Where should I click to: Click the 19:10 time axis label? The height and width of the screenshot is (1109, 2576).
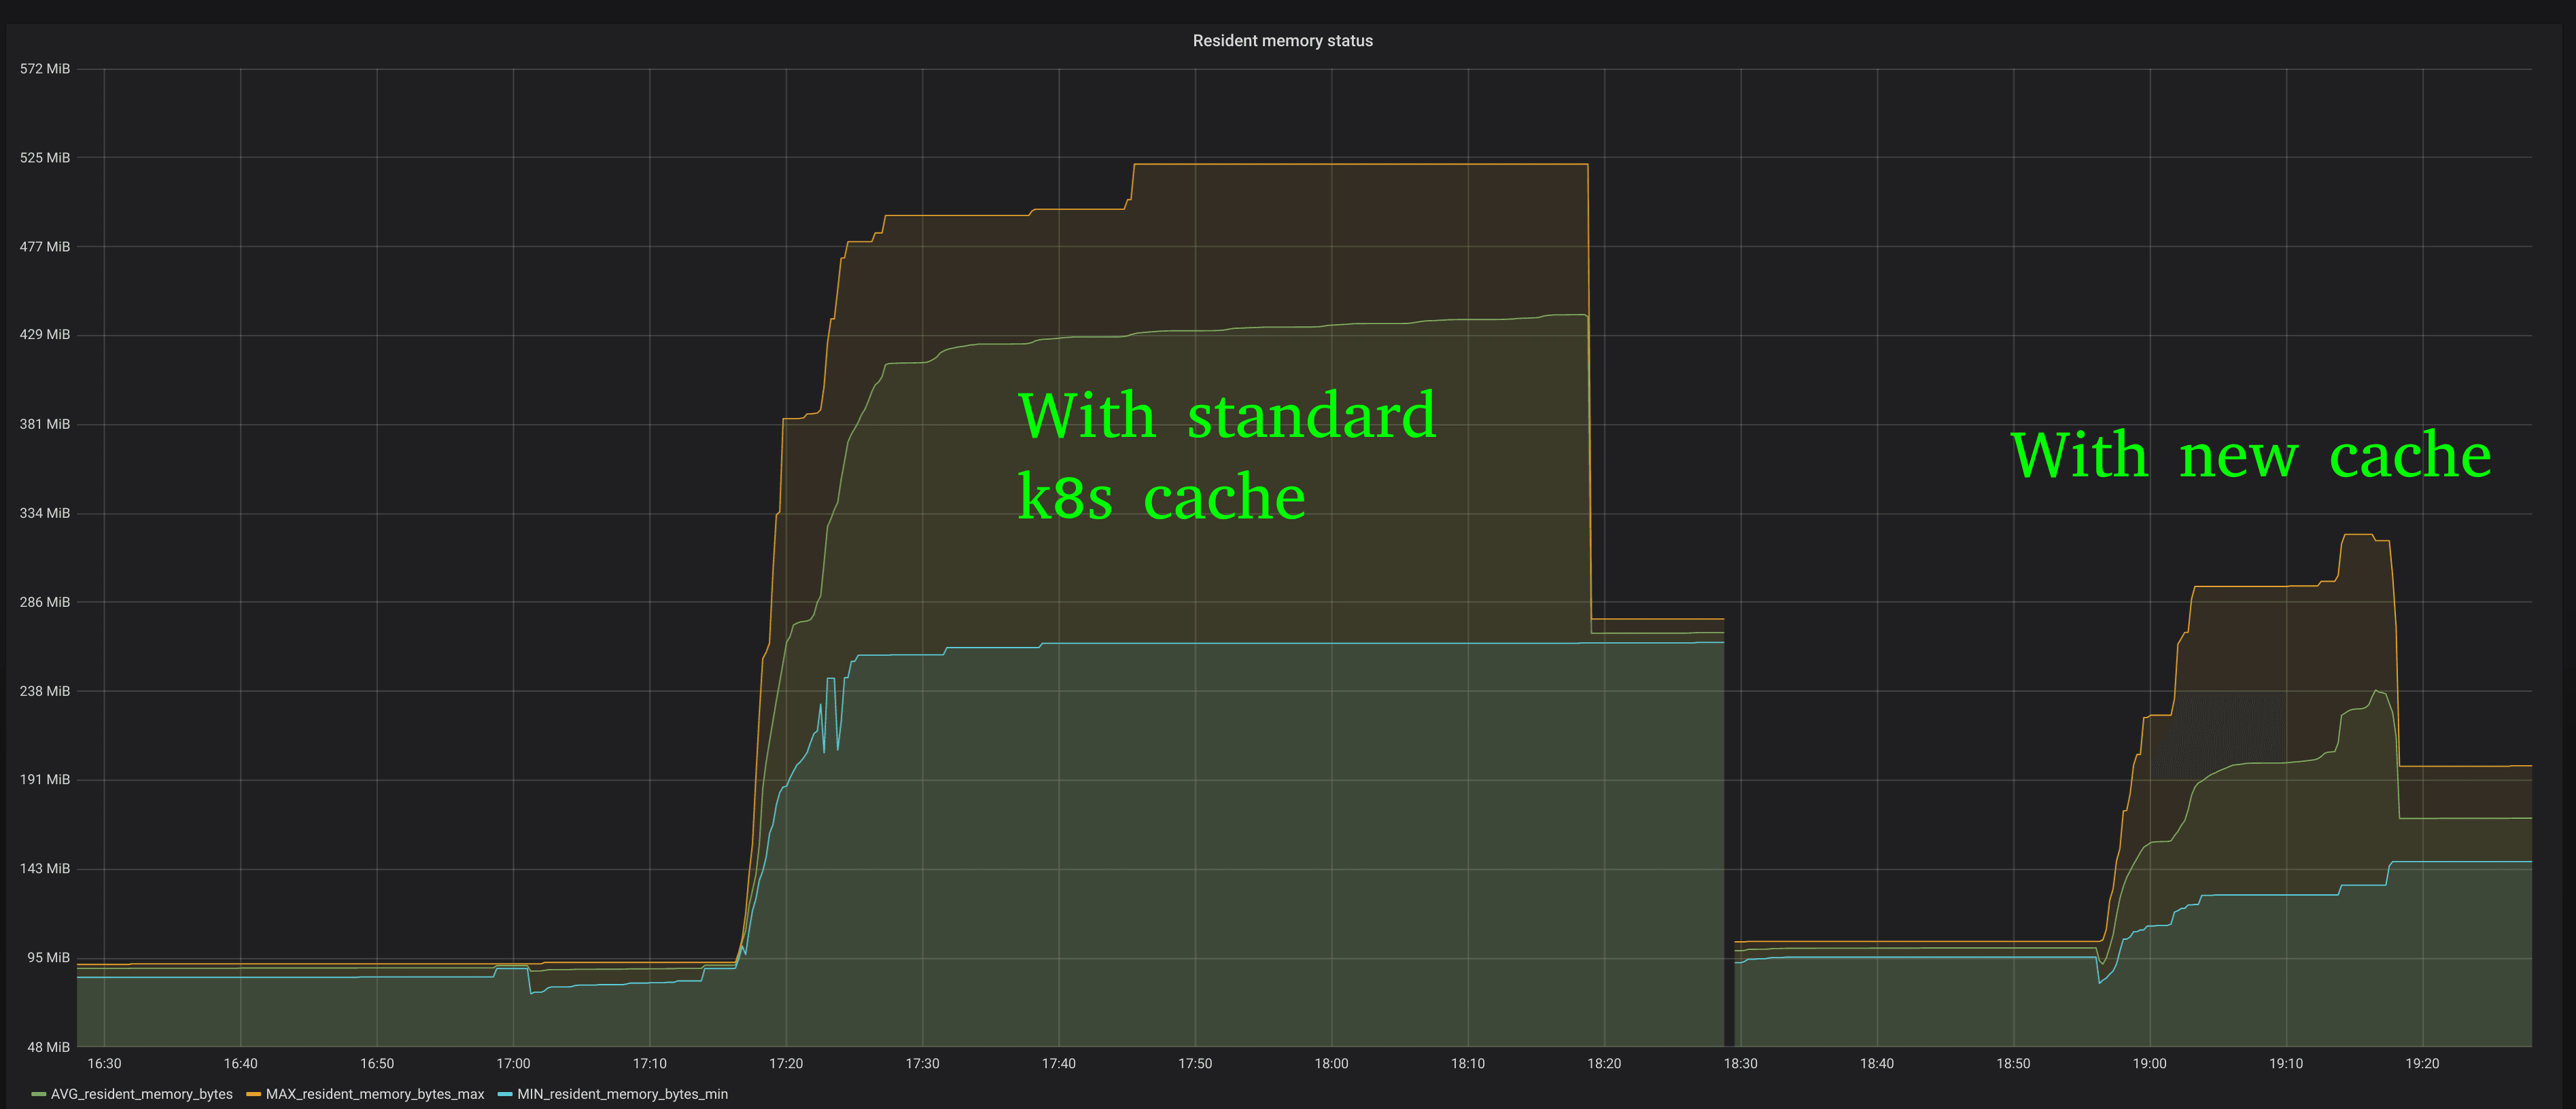[x=2286, y=1064]
